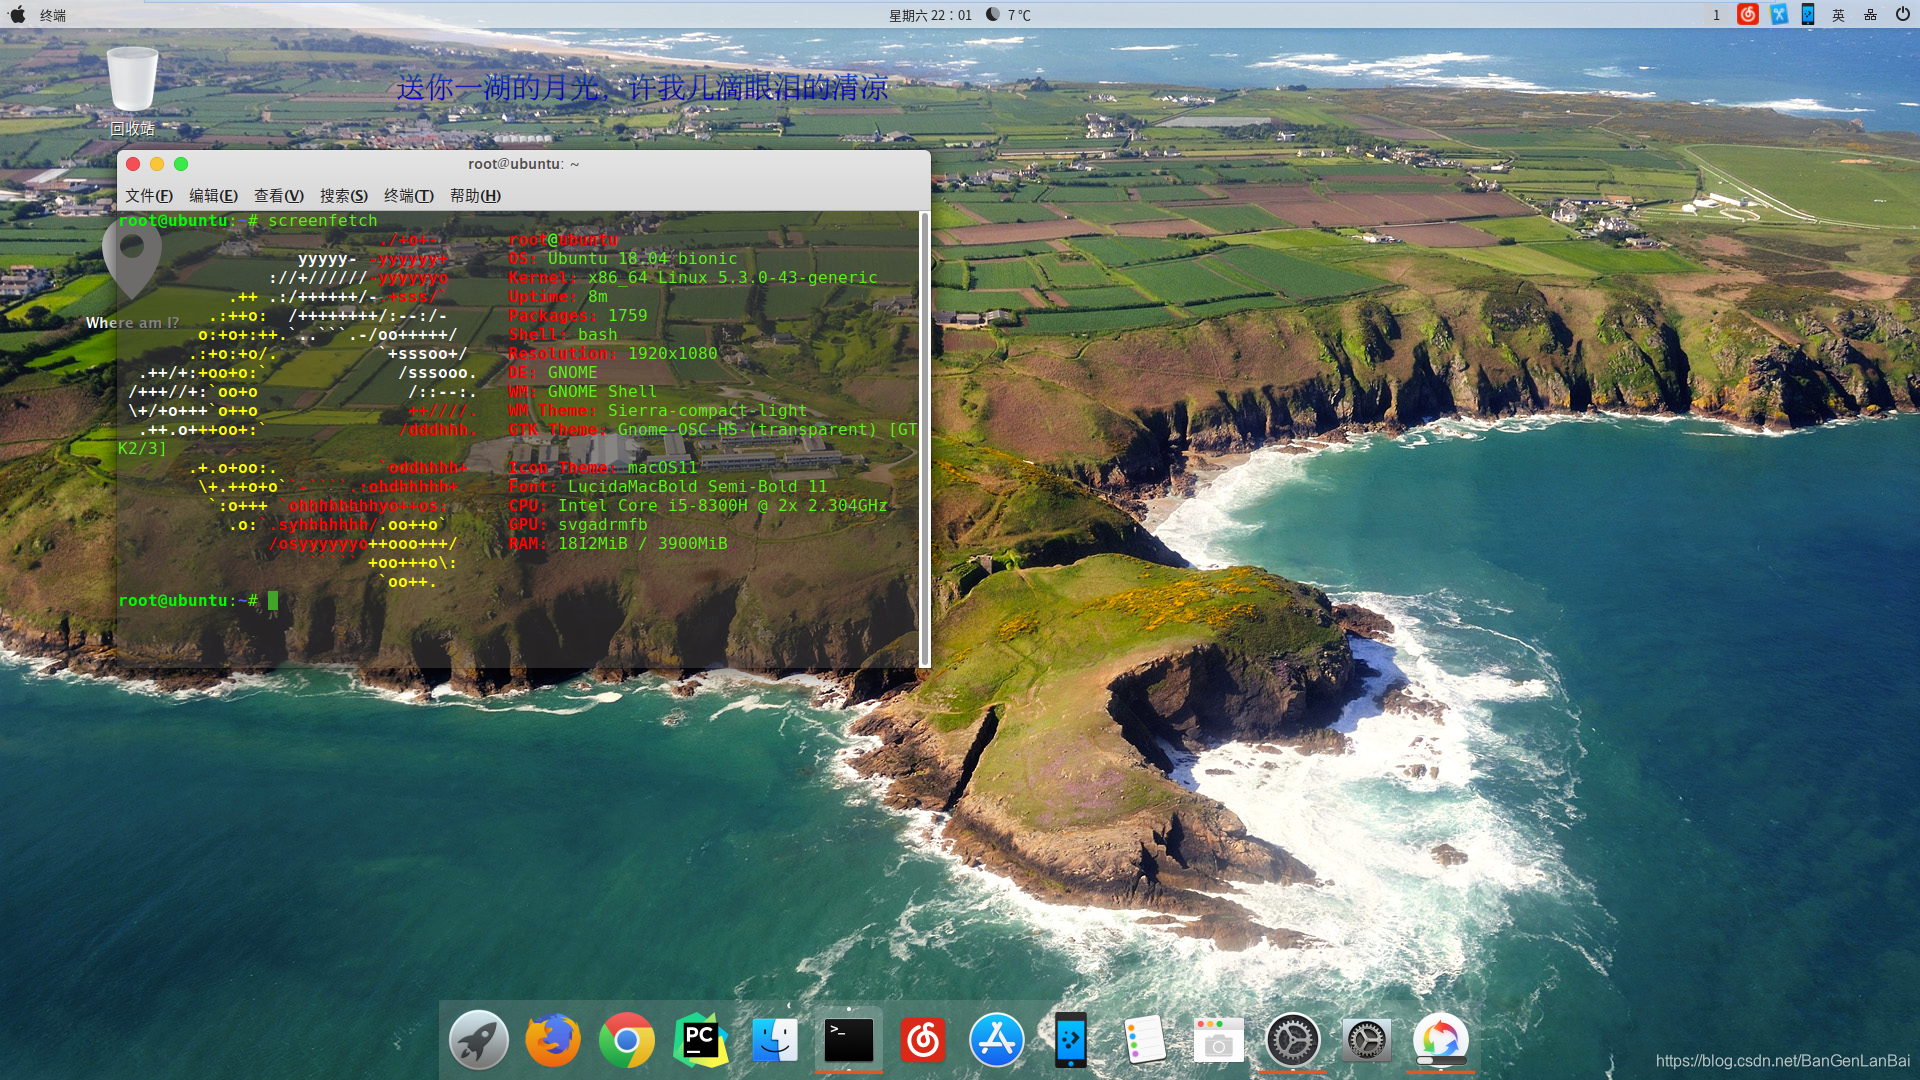Viewport: 1920px width, 1080px height.
Task: Open PyCharm in the dock
Action: pyautogui.click(x=700, y=1041)
